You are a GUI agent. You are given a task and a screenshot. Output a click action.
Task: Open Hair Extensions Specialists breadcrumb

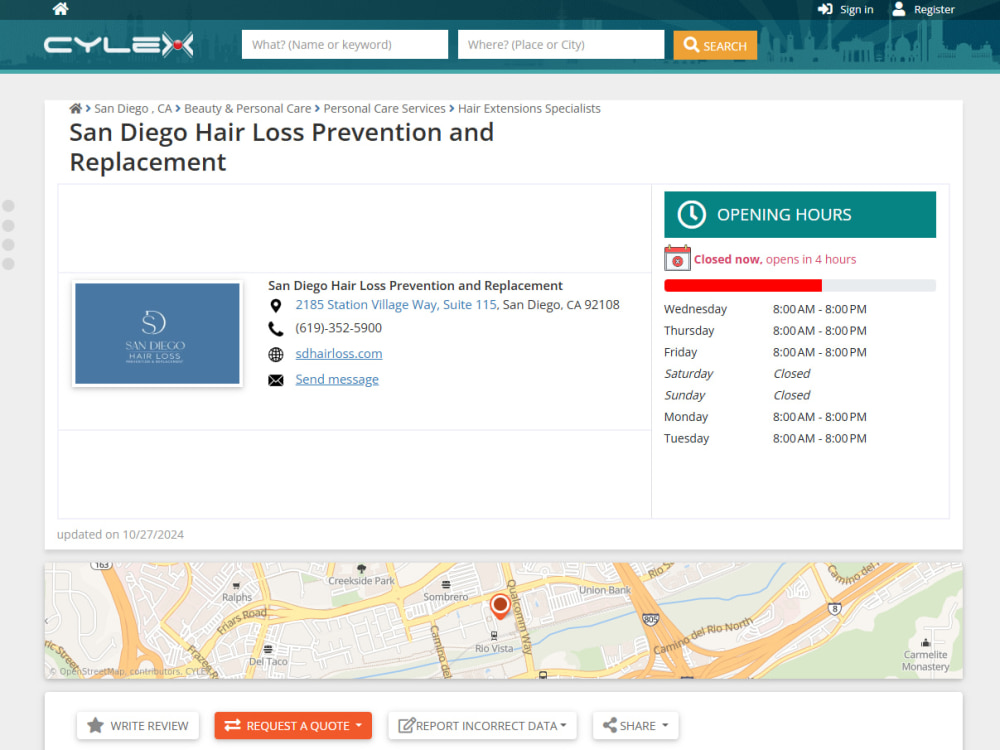coord(529,108)
